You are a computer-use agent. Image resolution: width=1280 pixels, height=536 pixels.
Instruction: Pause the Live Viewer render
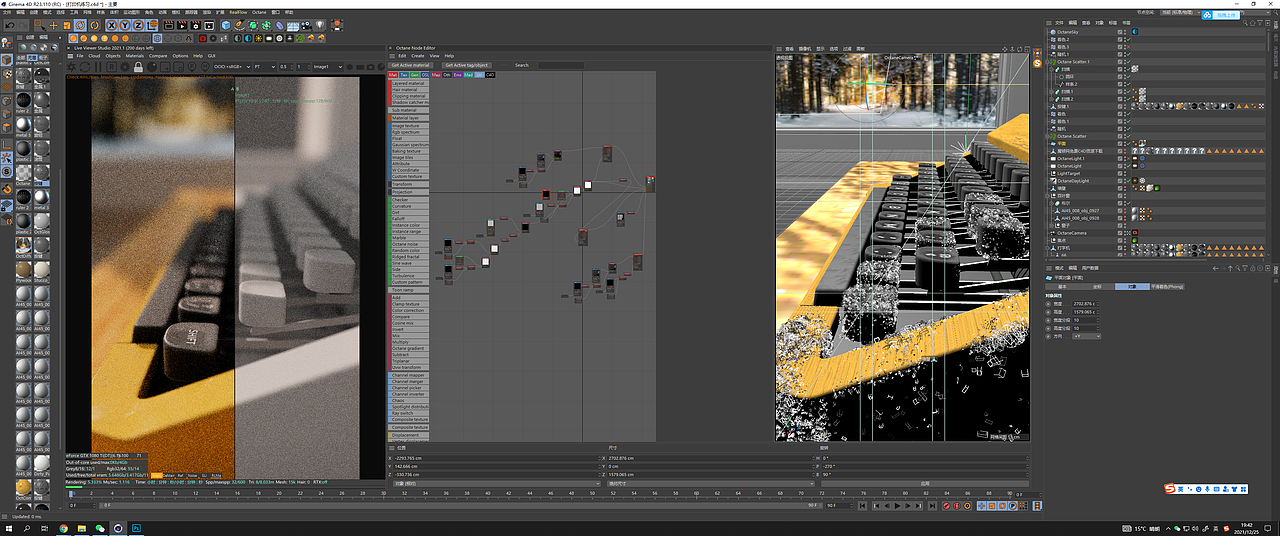(x=98, y=67)
